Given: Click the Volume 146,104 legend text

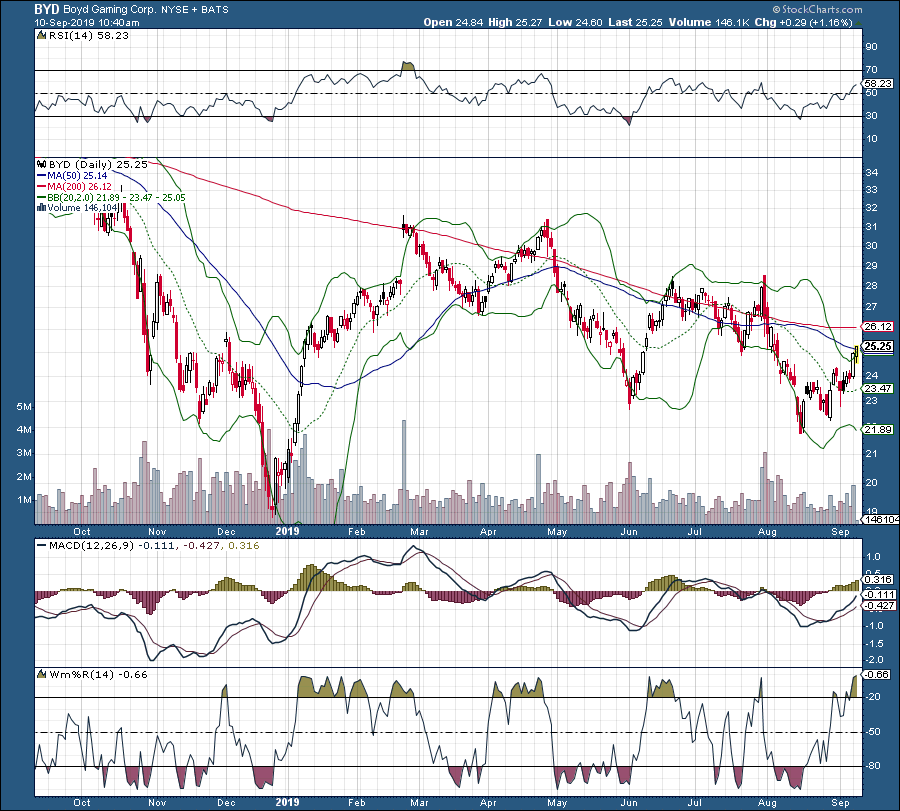Looking at the screenshot, I should 83,208.
